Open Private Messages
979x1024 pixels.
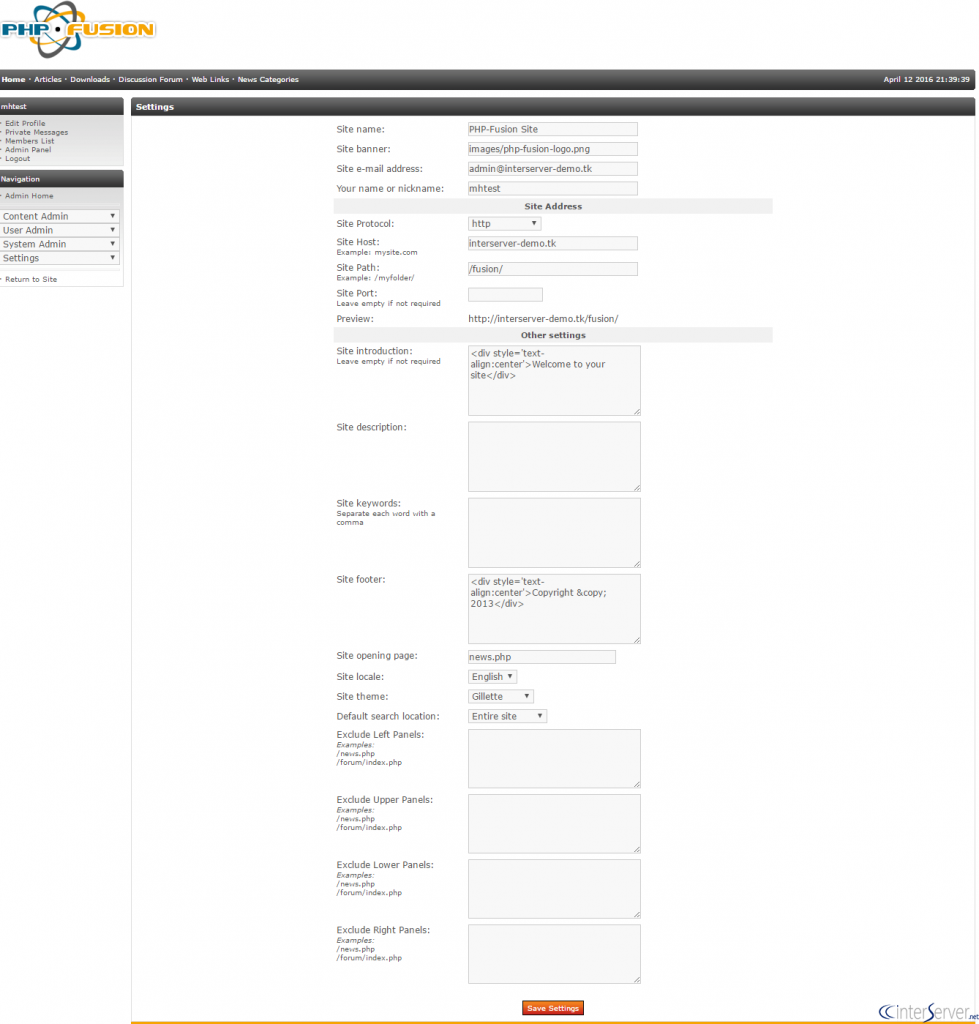click(x=37, y=133)
